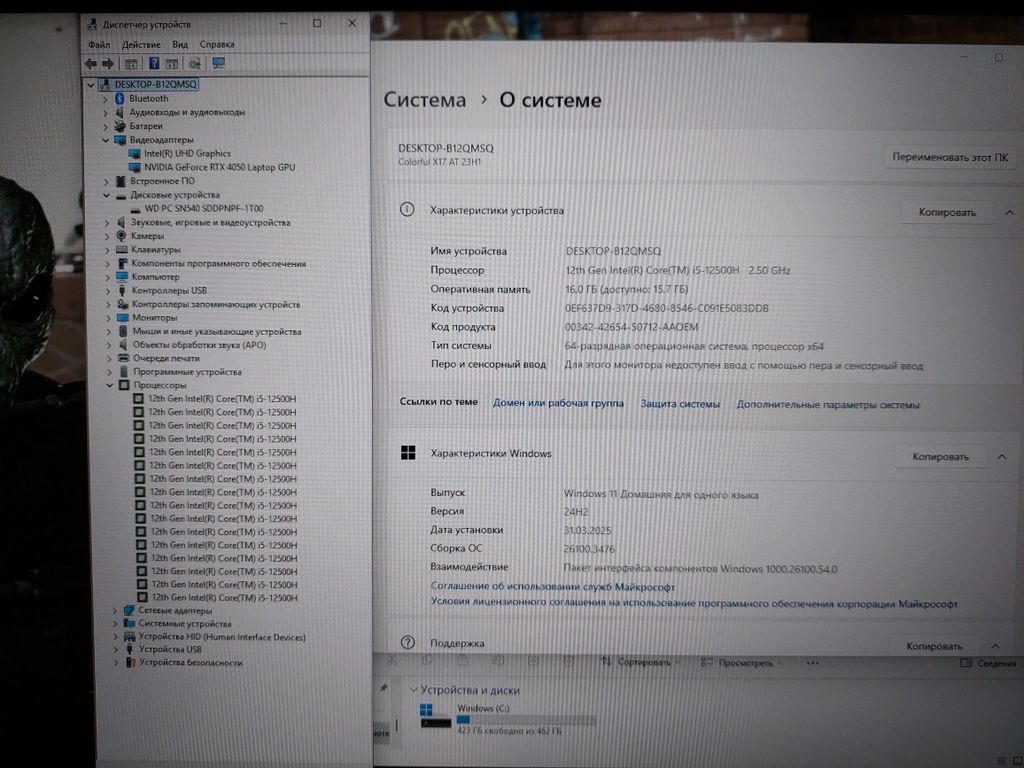Screen dimensions: 1024x768
Task: Click the update driver toolbar icon
Action: pyautogui.click(x=195, y=64)
